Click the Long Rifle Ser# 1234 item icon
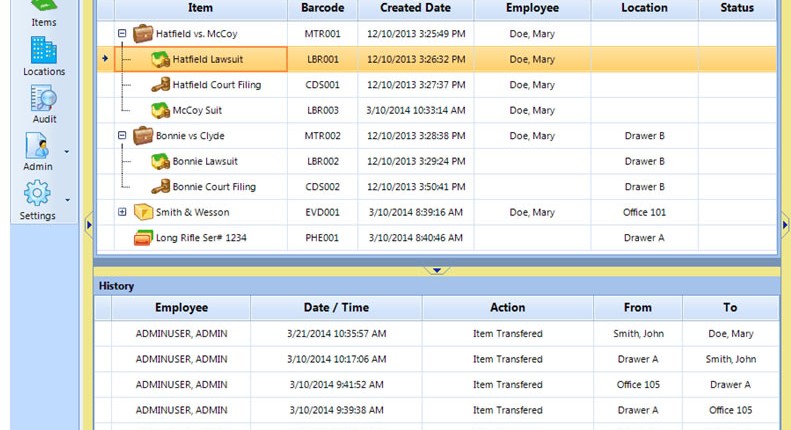The width and height of the screenshot is (791, 430). tap(143, 238)
